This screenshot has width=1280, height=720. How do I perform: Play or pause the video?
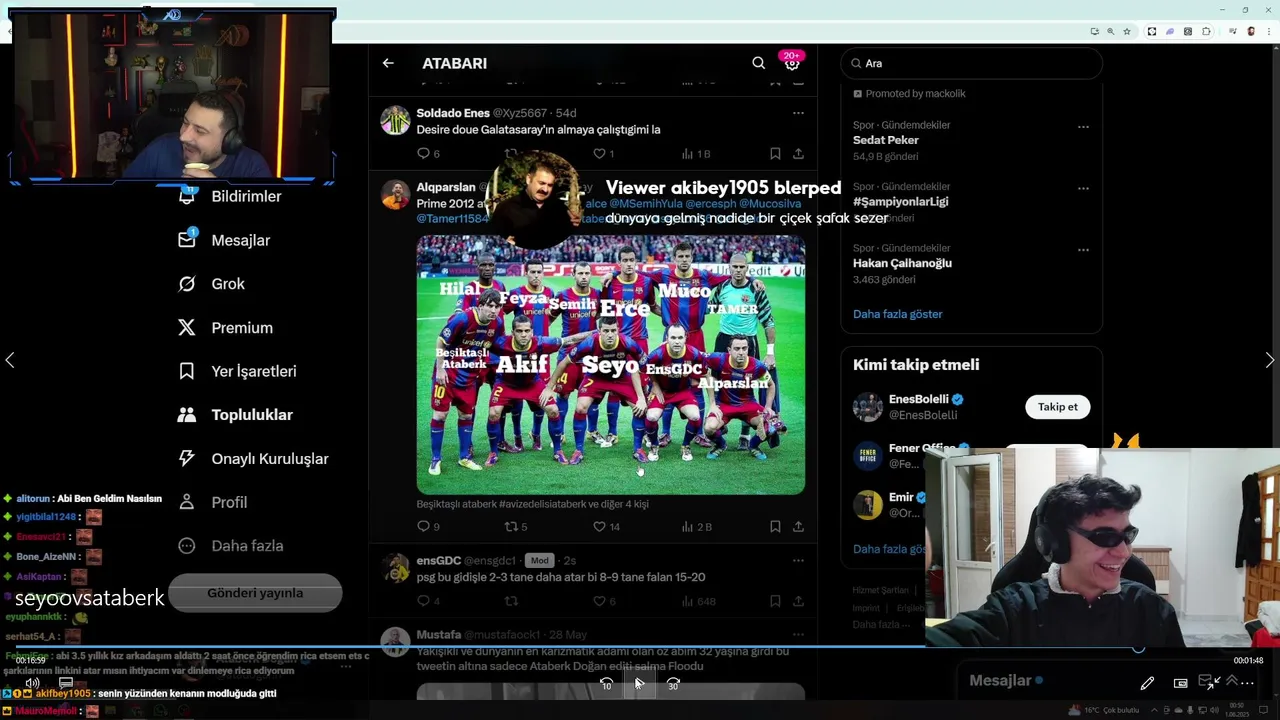pyautogui.click(x=639, y=684)
